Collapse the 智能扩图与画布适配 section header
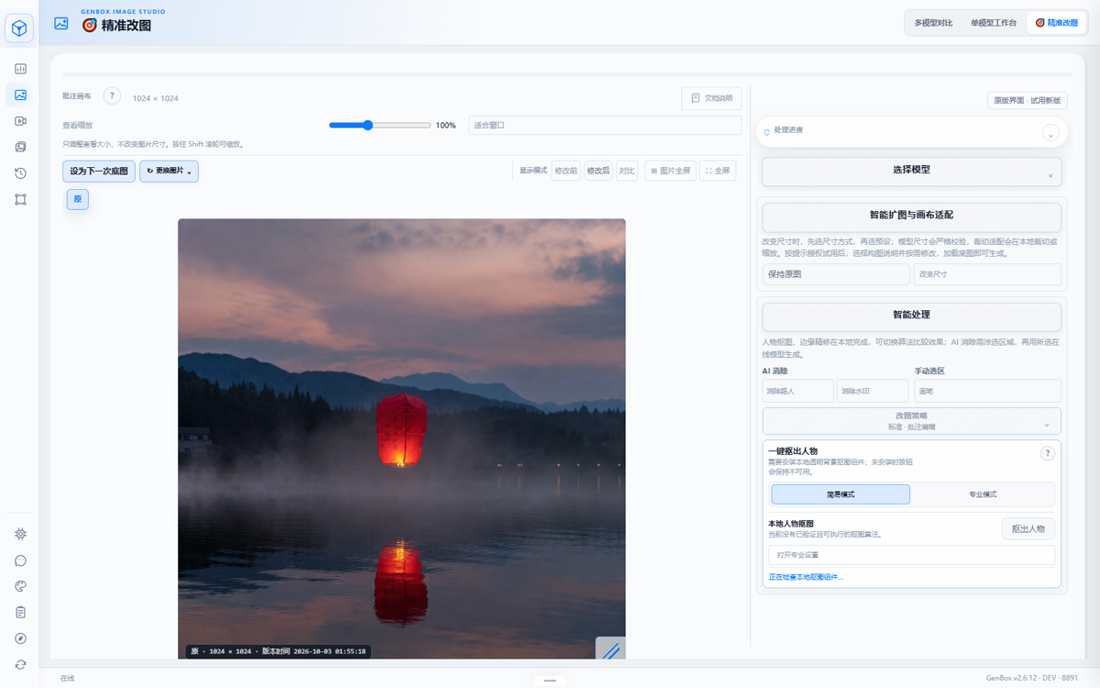This screenshot has height=688, width=1100. 911,217
